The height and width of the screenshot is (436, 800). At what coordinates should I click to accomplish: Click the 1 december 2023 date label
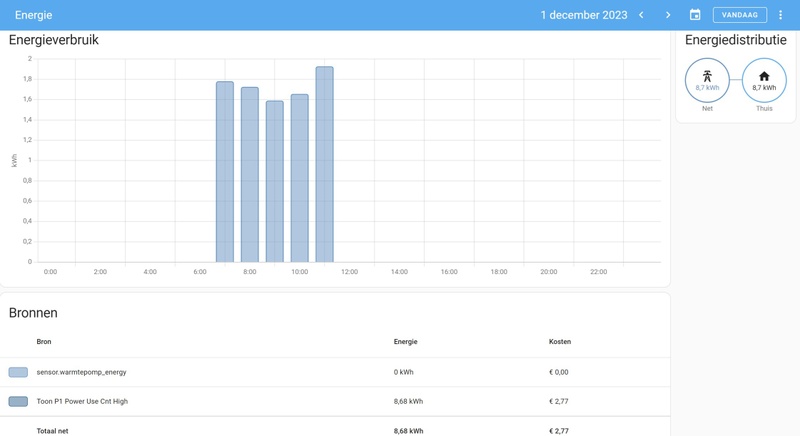584,15
